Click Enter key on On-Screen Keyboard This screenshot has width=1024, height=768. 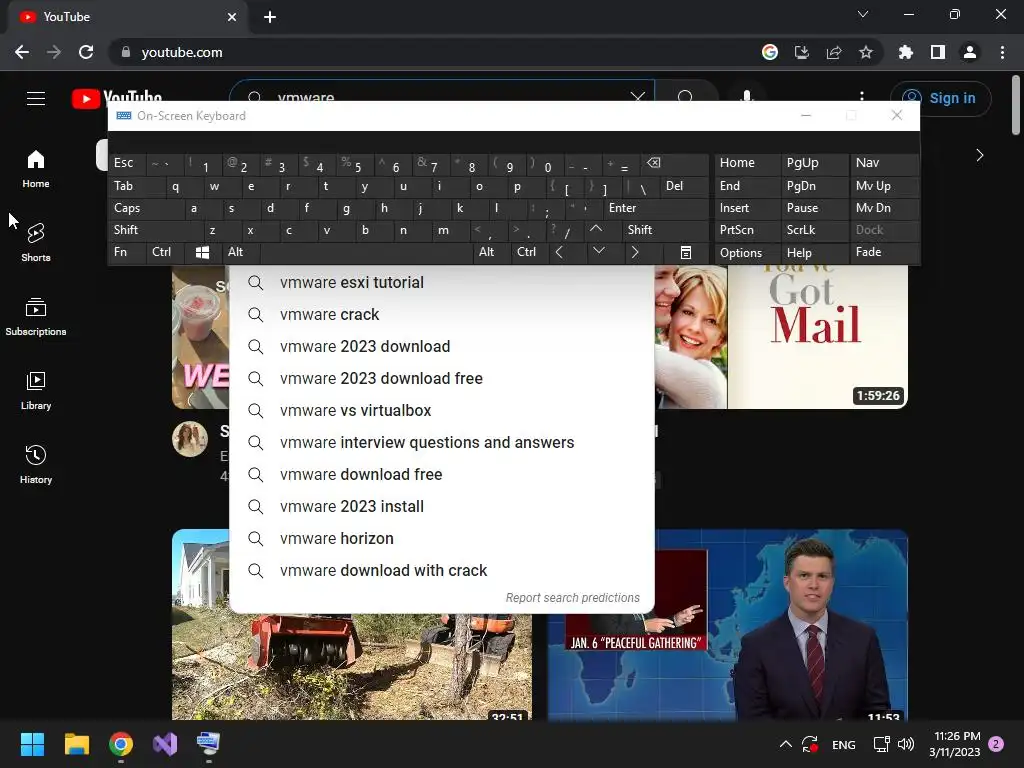(656, 208)
